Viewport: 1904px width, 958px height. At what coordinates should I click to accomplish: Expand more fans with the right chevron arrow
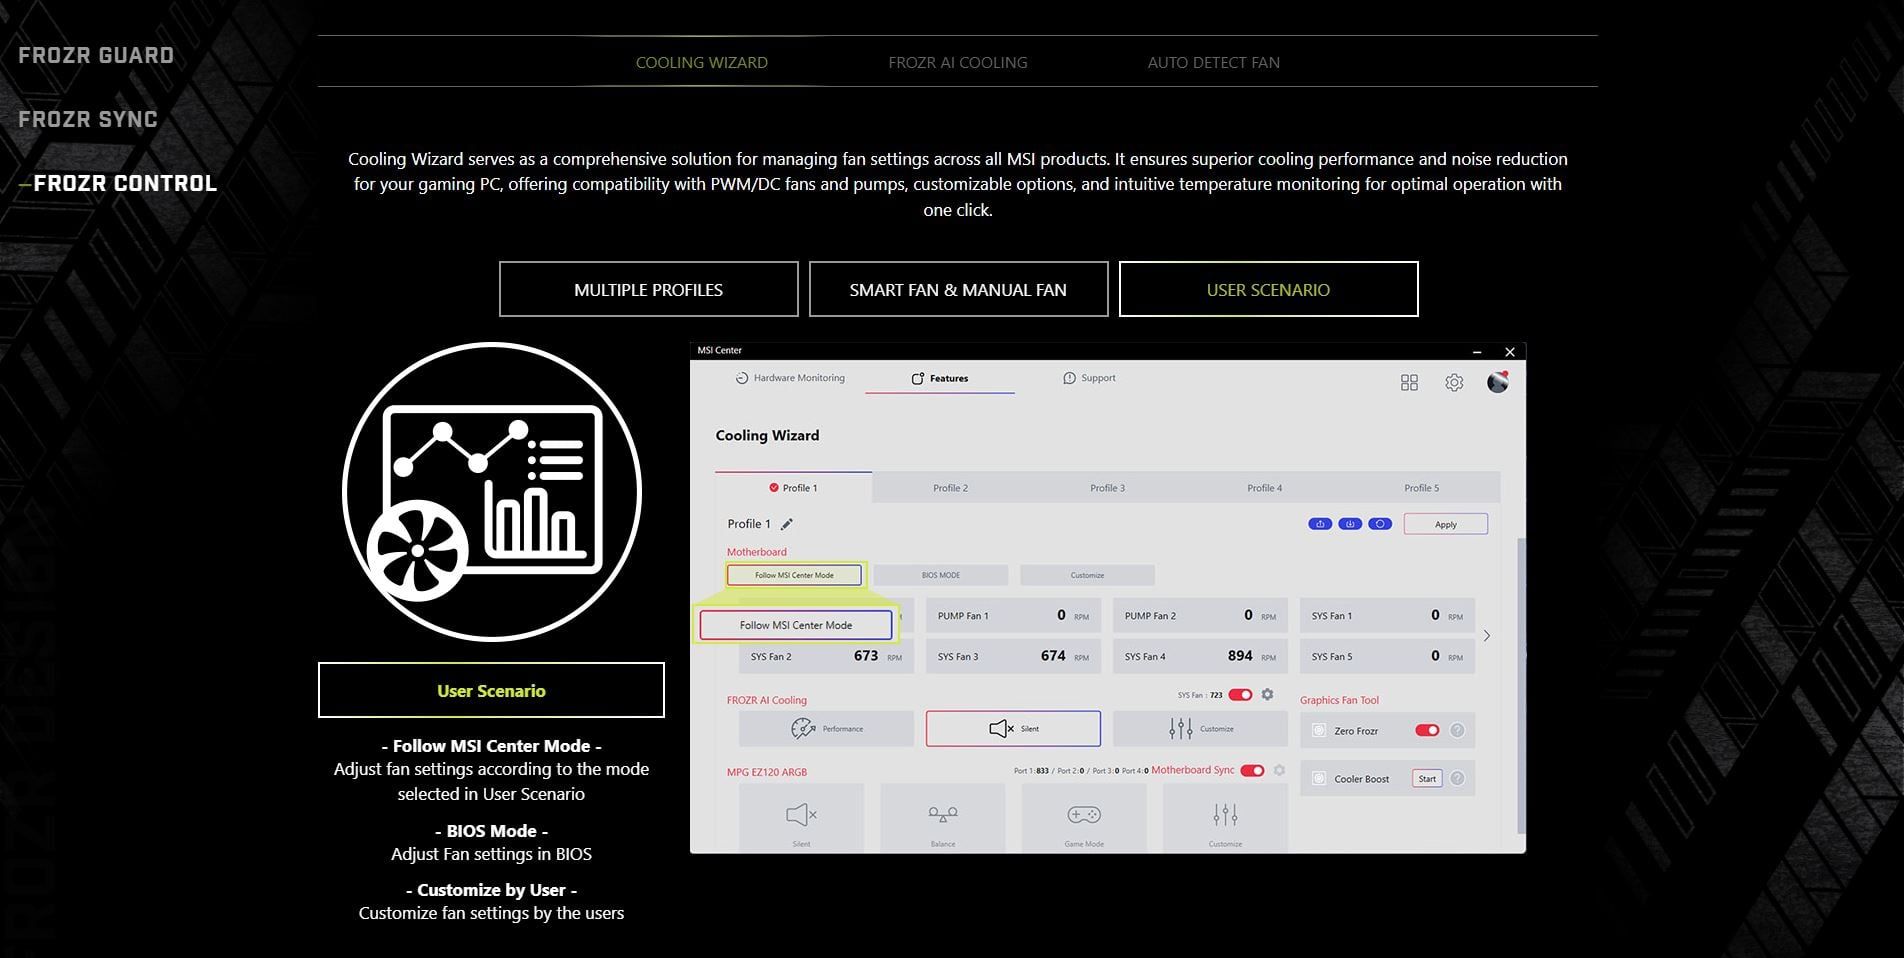coord(1487,636)
